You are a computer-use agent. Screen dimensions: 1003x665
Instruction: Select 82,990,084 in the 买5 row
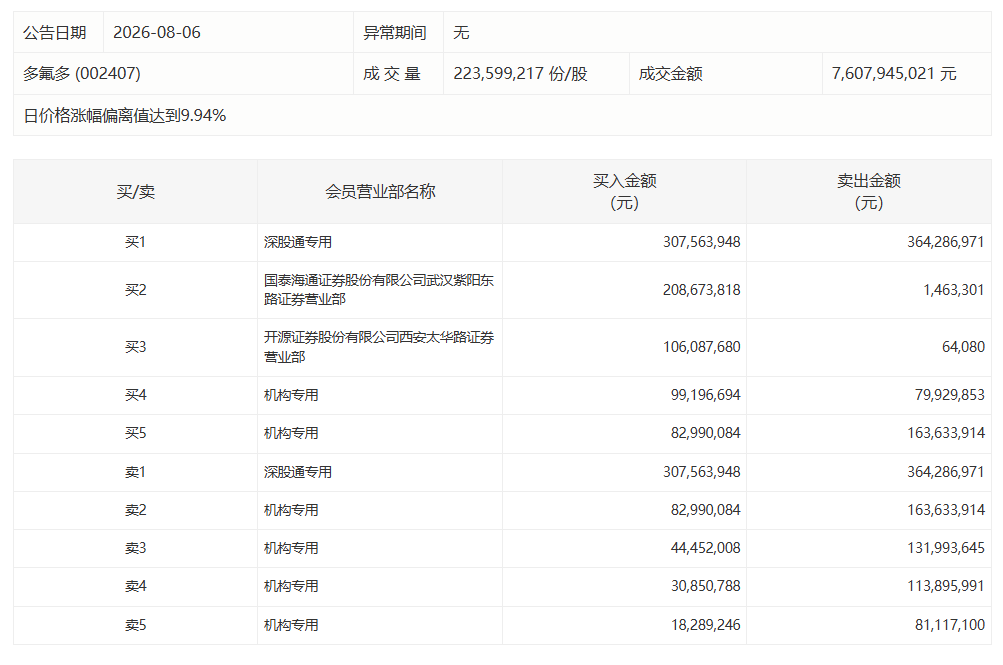click(x=706, y=434)
